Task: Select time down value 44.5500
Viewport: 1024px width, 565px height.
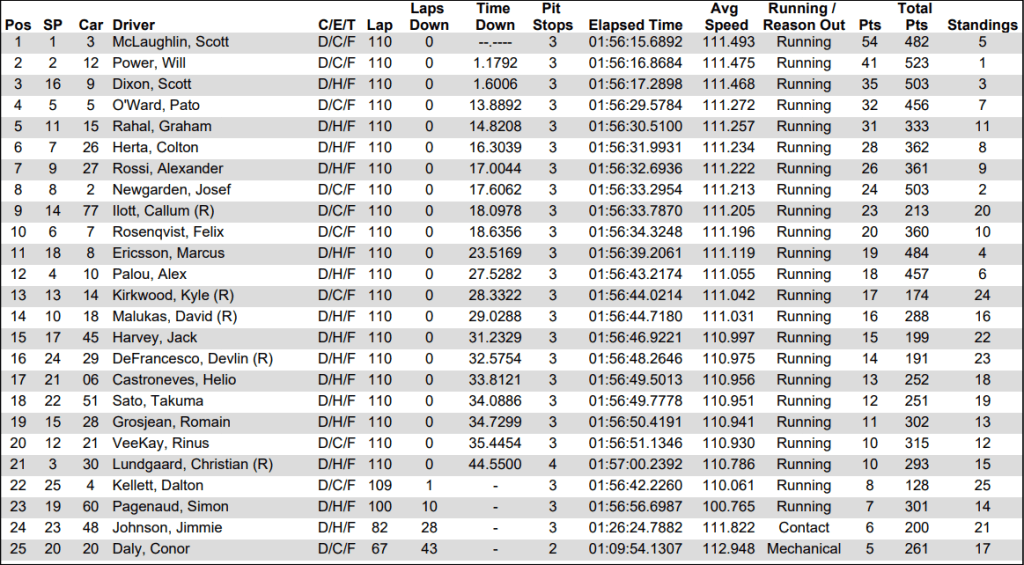Action: click(495, 464)
